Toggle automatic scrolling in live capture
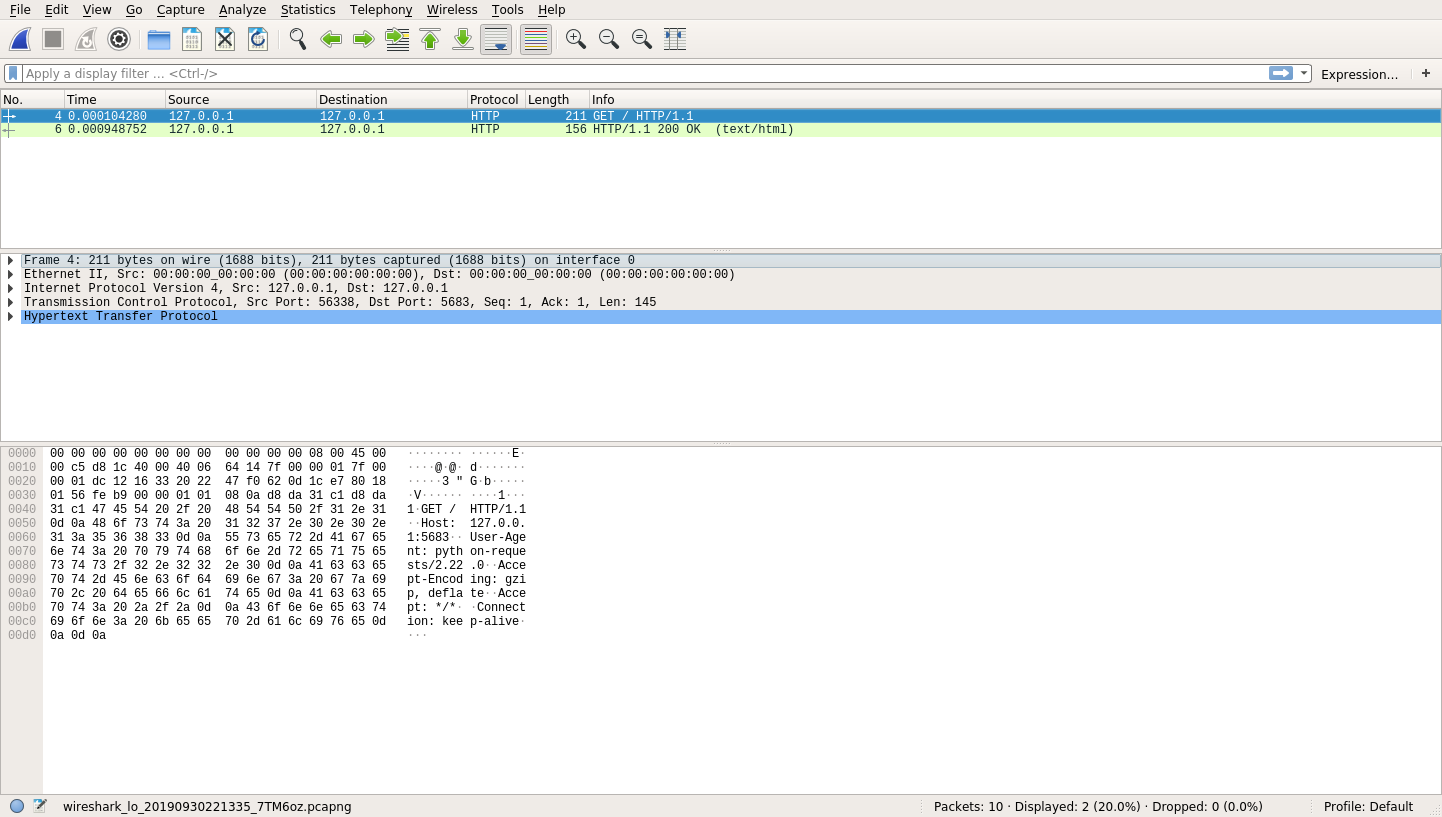The width and height of the screenshot is (1442, 817). tap(496, 39)
